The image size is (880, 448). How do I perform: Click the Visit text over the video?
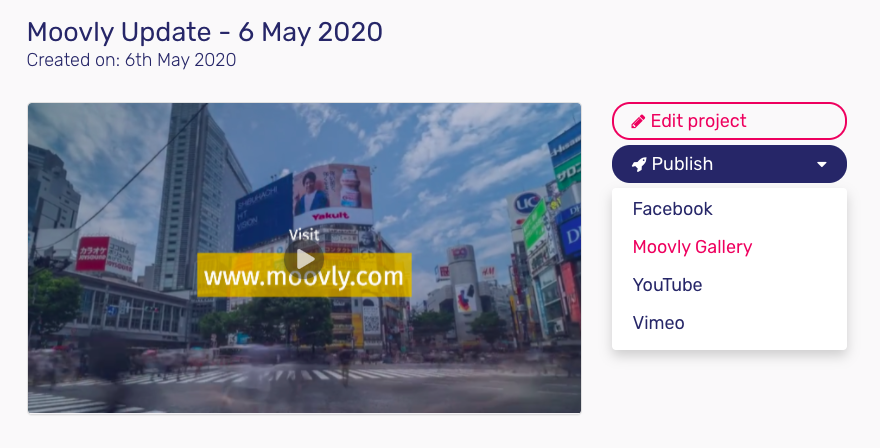(x=304, y=235)
